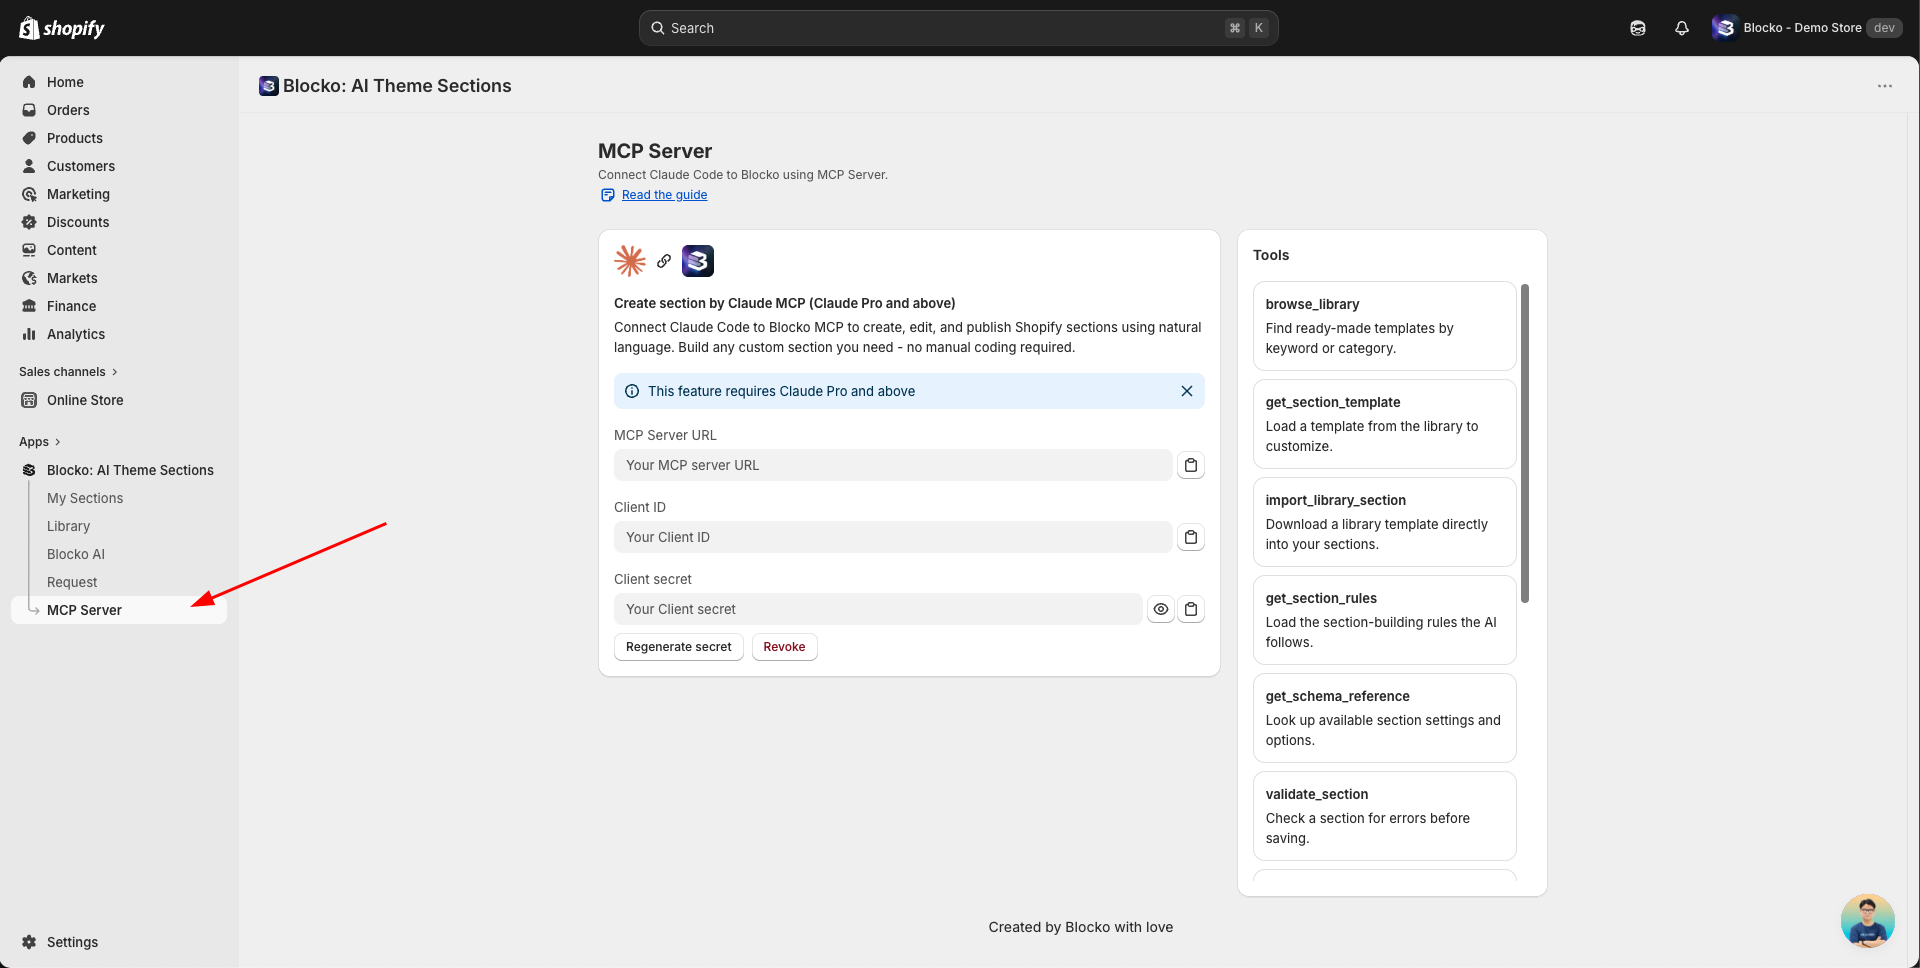Expand the Apps section

(40, 442)
